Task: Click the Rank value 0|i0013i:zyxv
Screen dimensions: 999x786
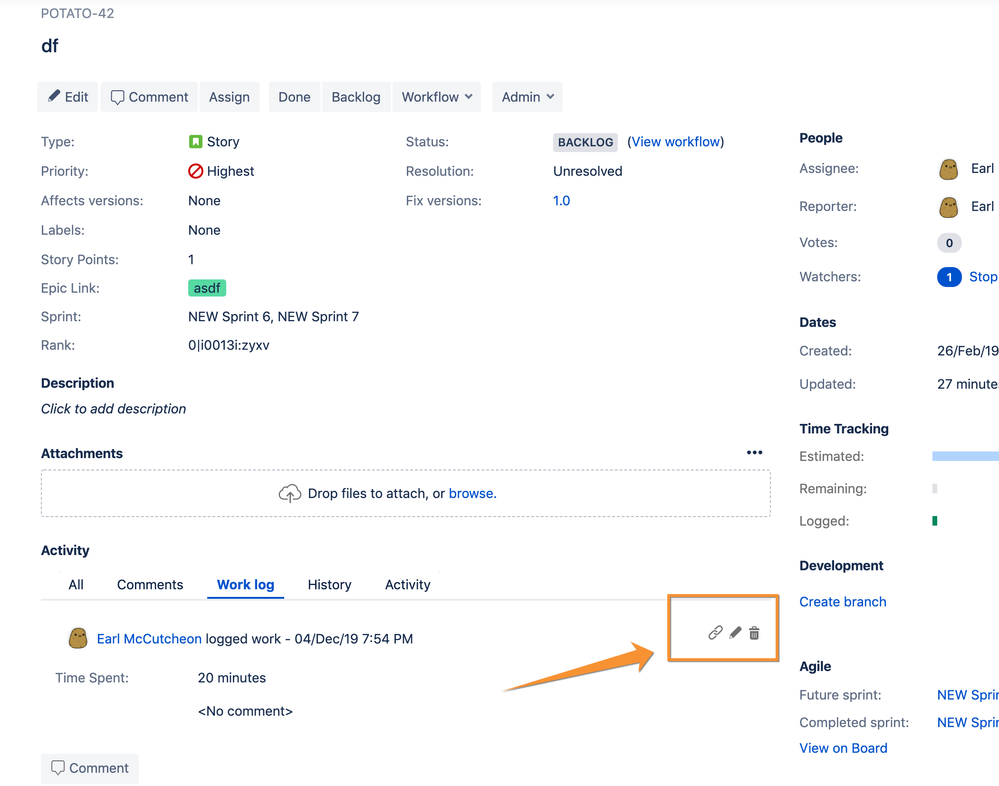Action: tap(229, 345)
